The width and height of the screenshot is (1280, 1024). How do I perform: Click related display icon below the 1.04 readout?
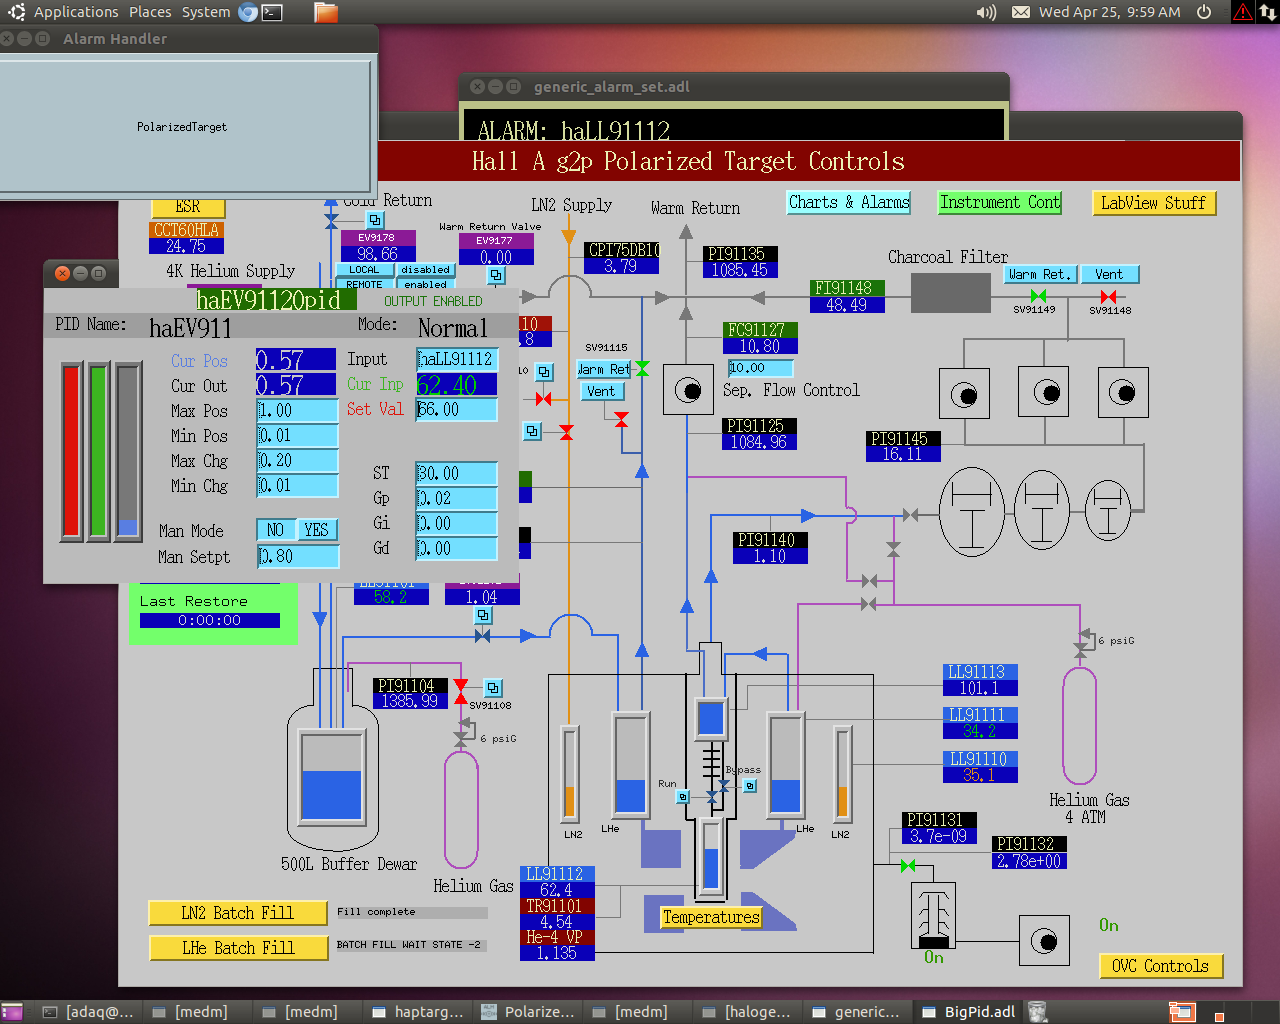[483, 616]
